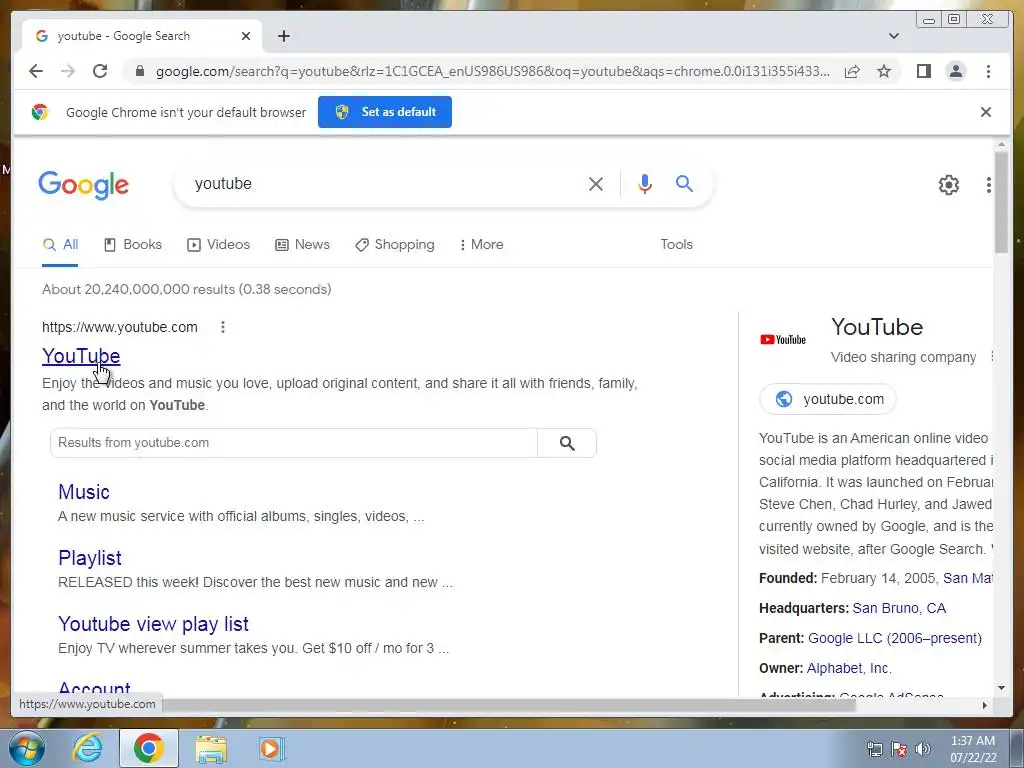
Task: Reload the current page
Action: pyautogui.click(x=100, y=71)
